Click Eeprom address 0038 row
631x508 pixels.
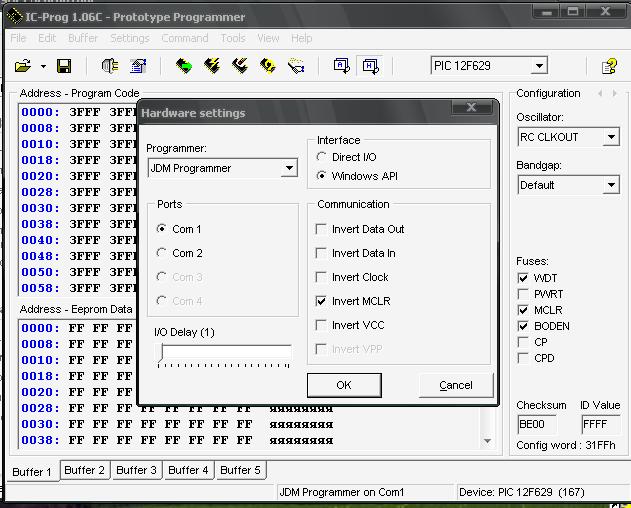click(177, 440)
